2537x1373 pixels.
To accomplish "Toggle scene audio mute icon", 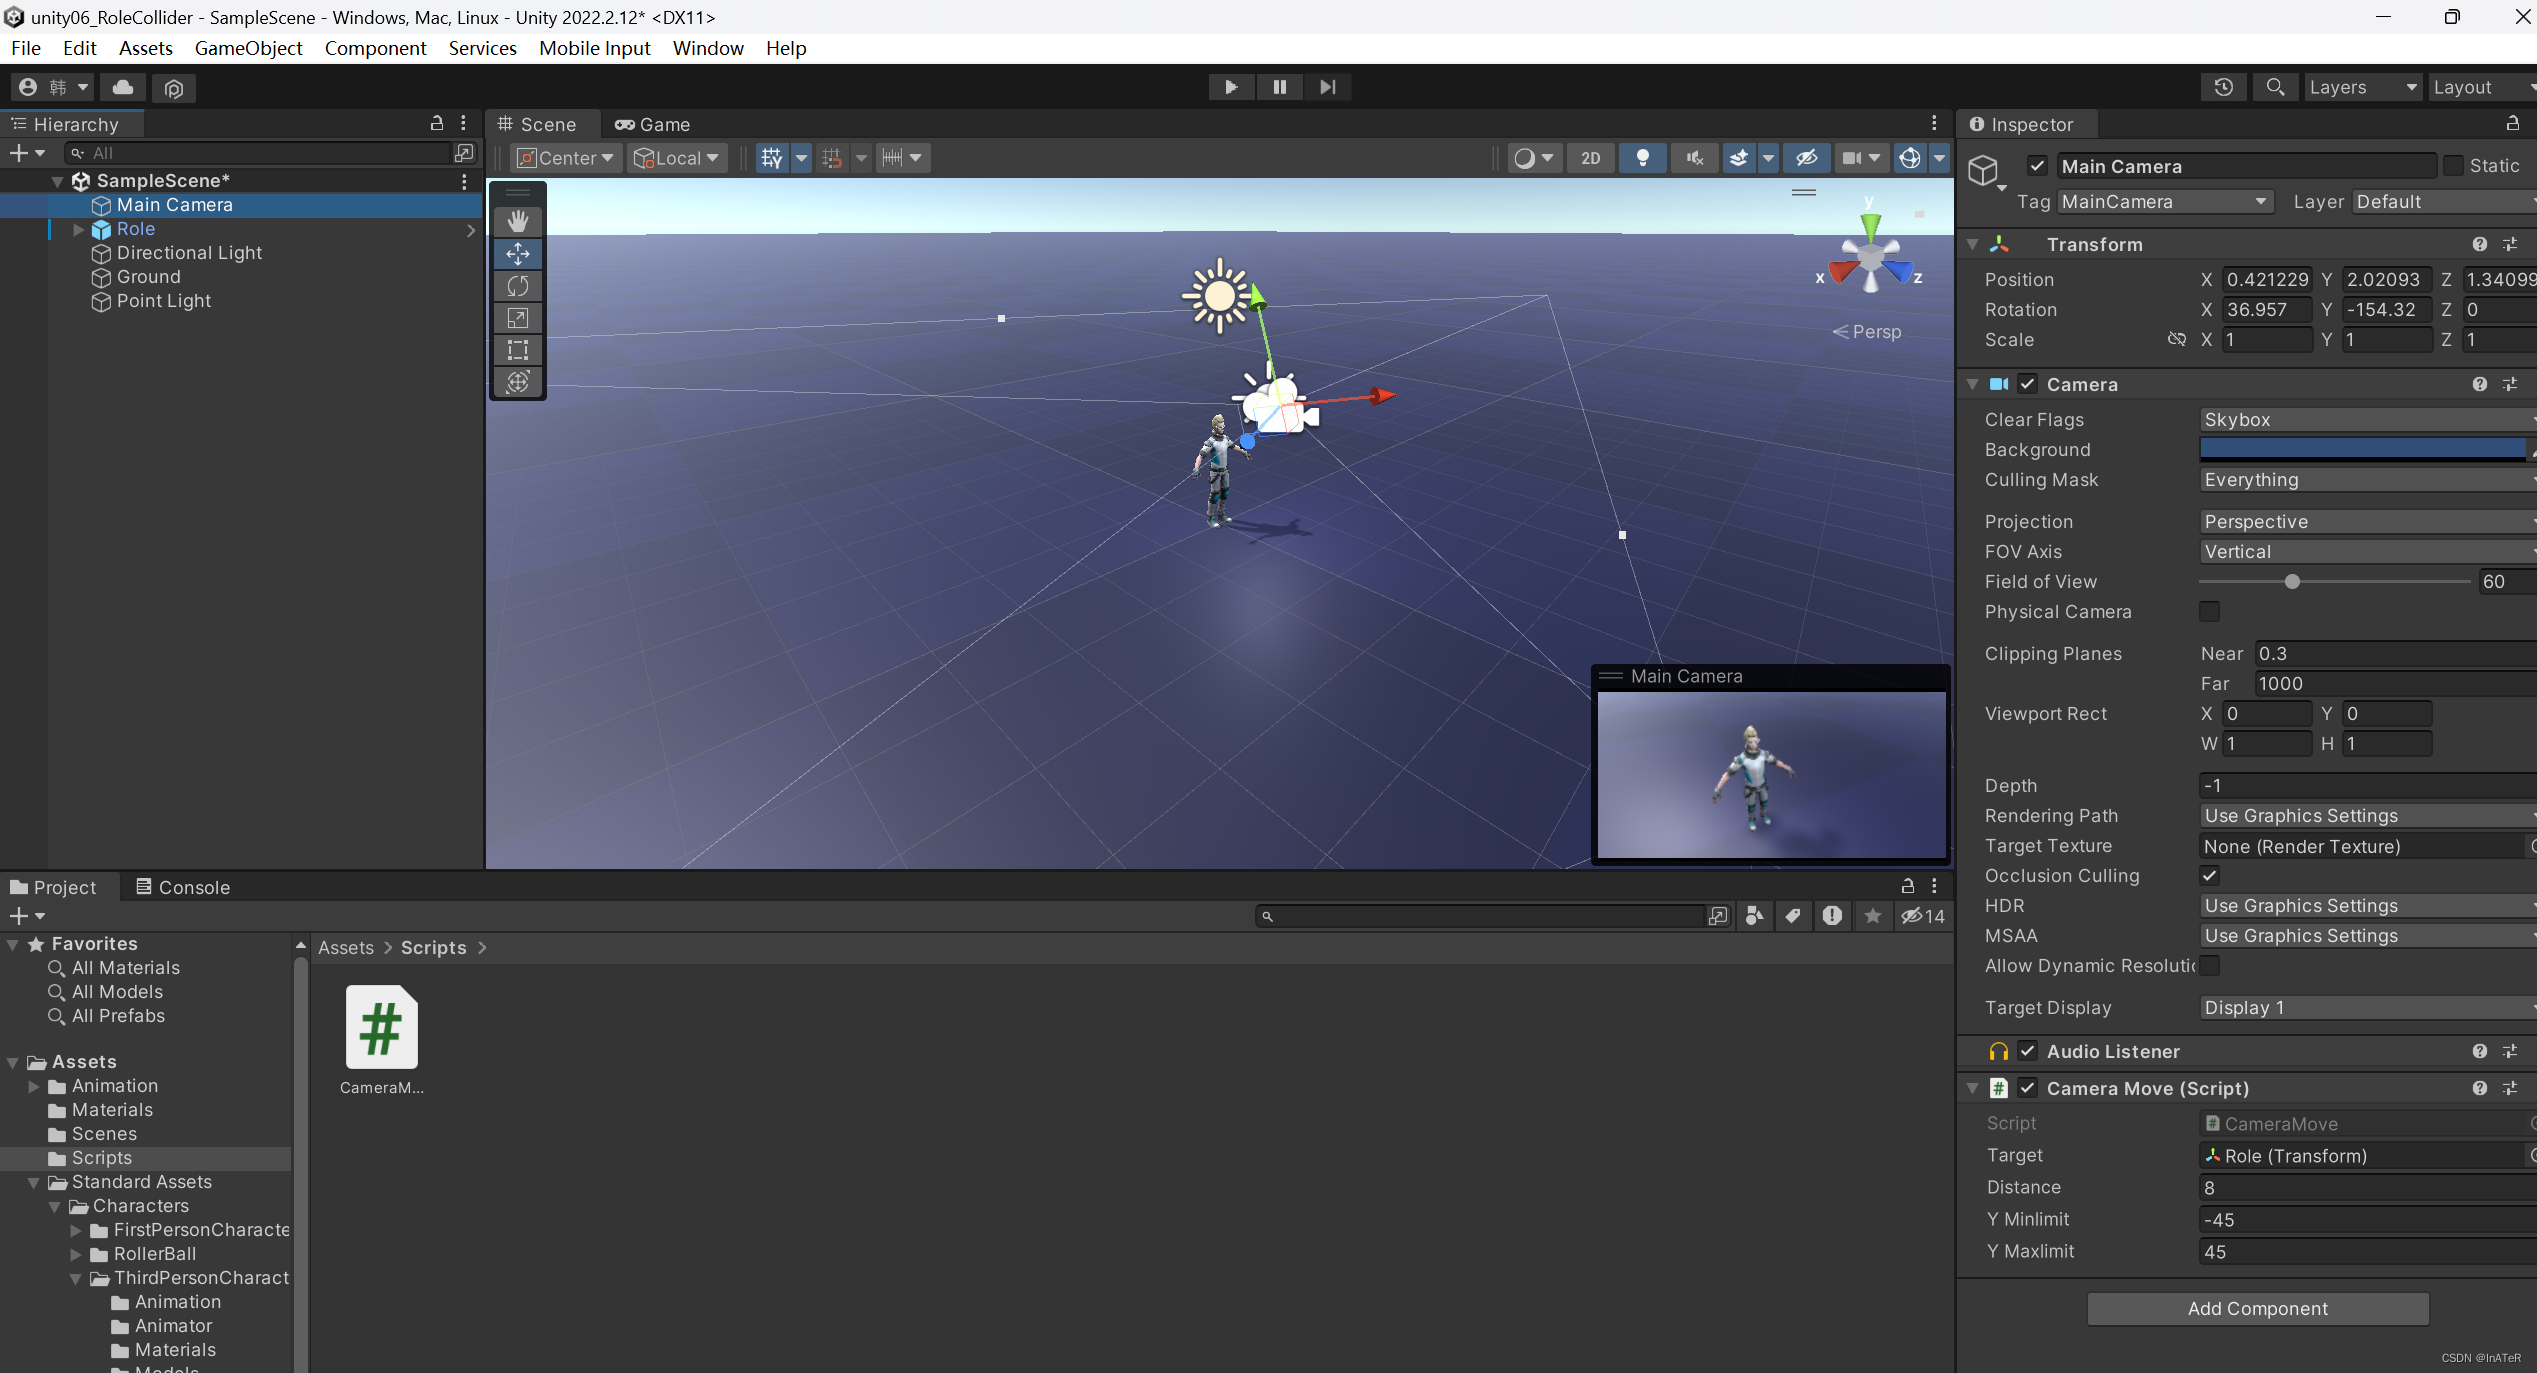I will tap(1693, 157).
